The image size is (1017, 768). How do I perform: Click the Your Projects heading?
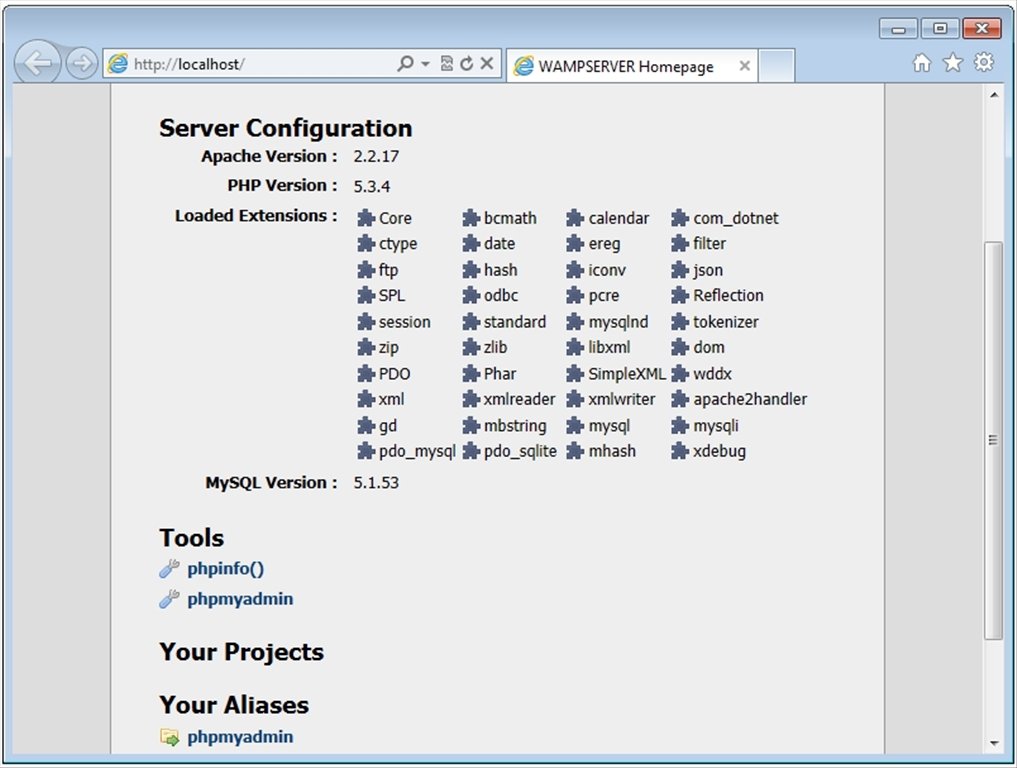tap(242, 652)
